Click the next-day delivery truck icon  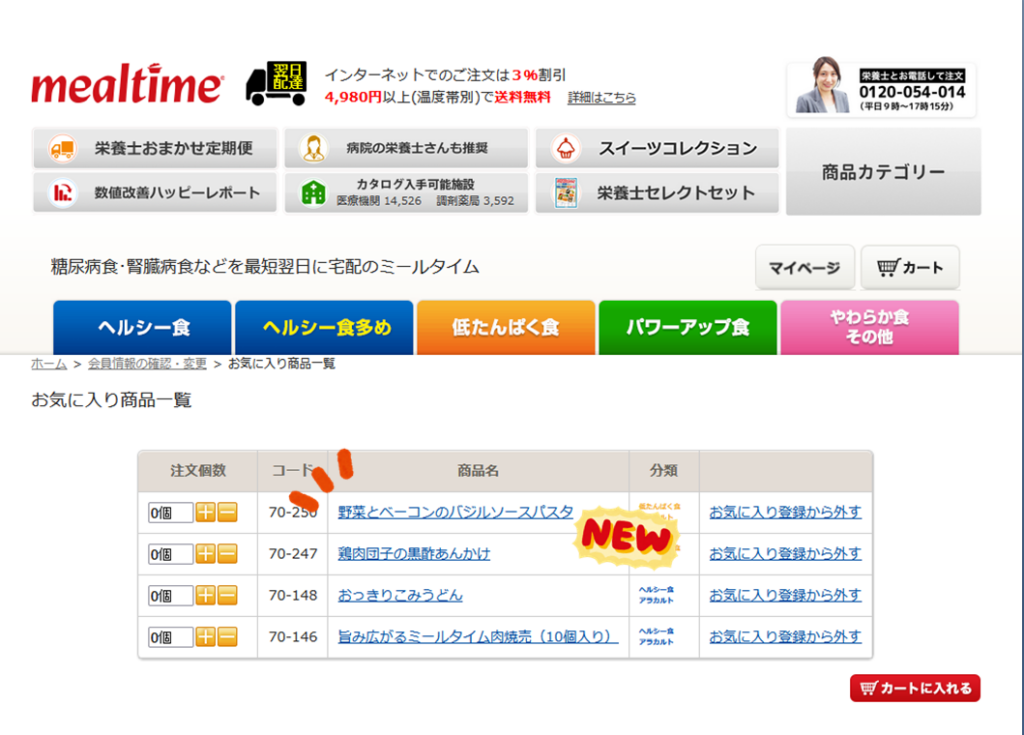275,85
